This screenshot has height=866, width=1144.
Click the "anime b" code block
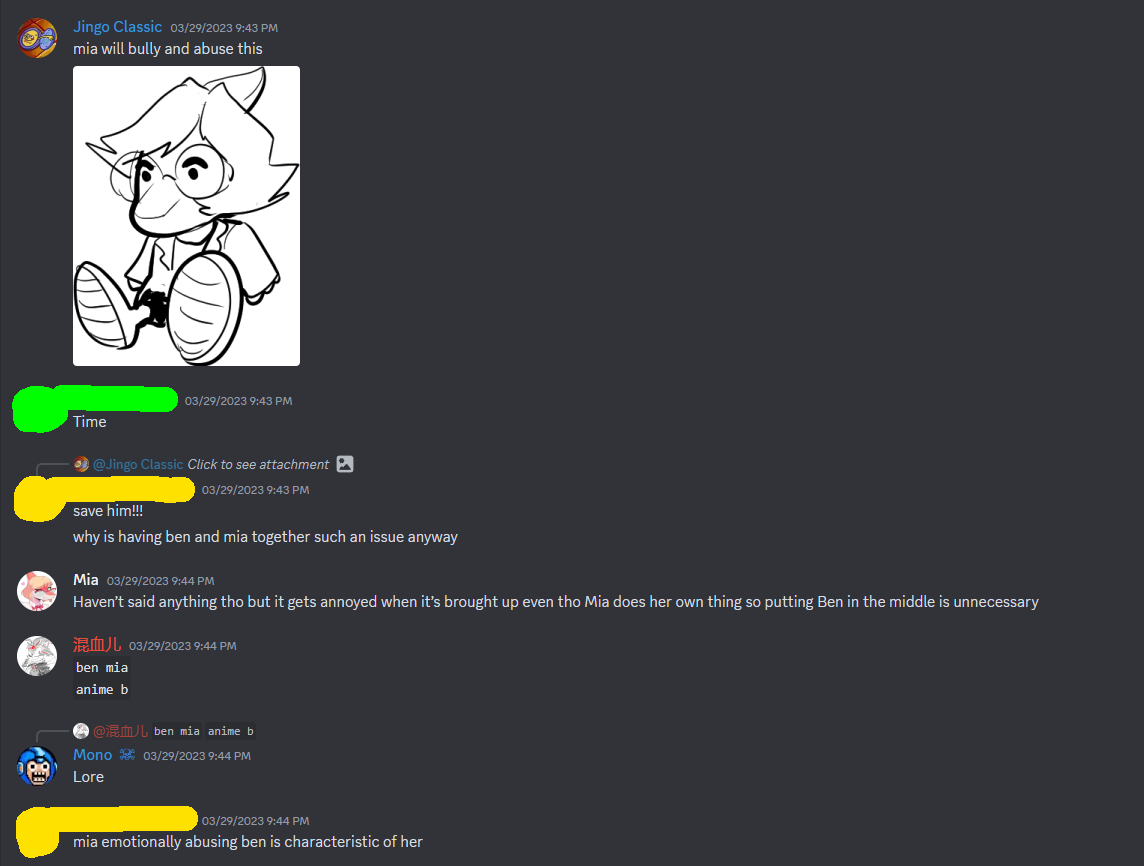point(102,689)
